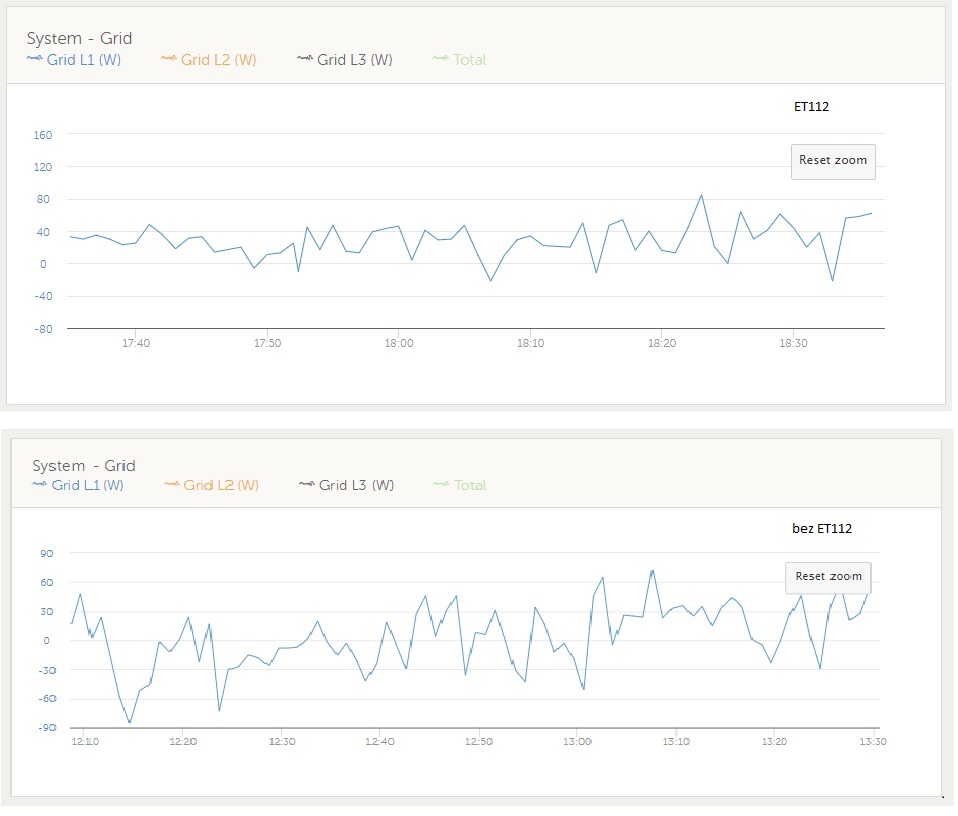
Task: Select the 12:30 time axis label
Action: coord(282,741)
